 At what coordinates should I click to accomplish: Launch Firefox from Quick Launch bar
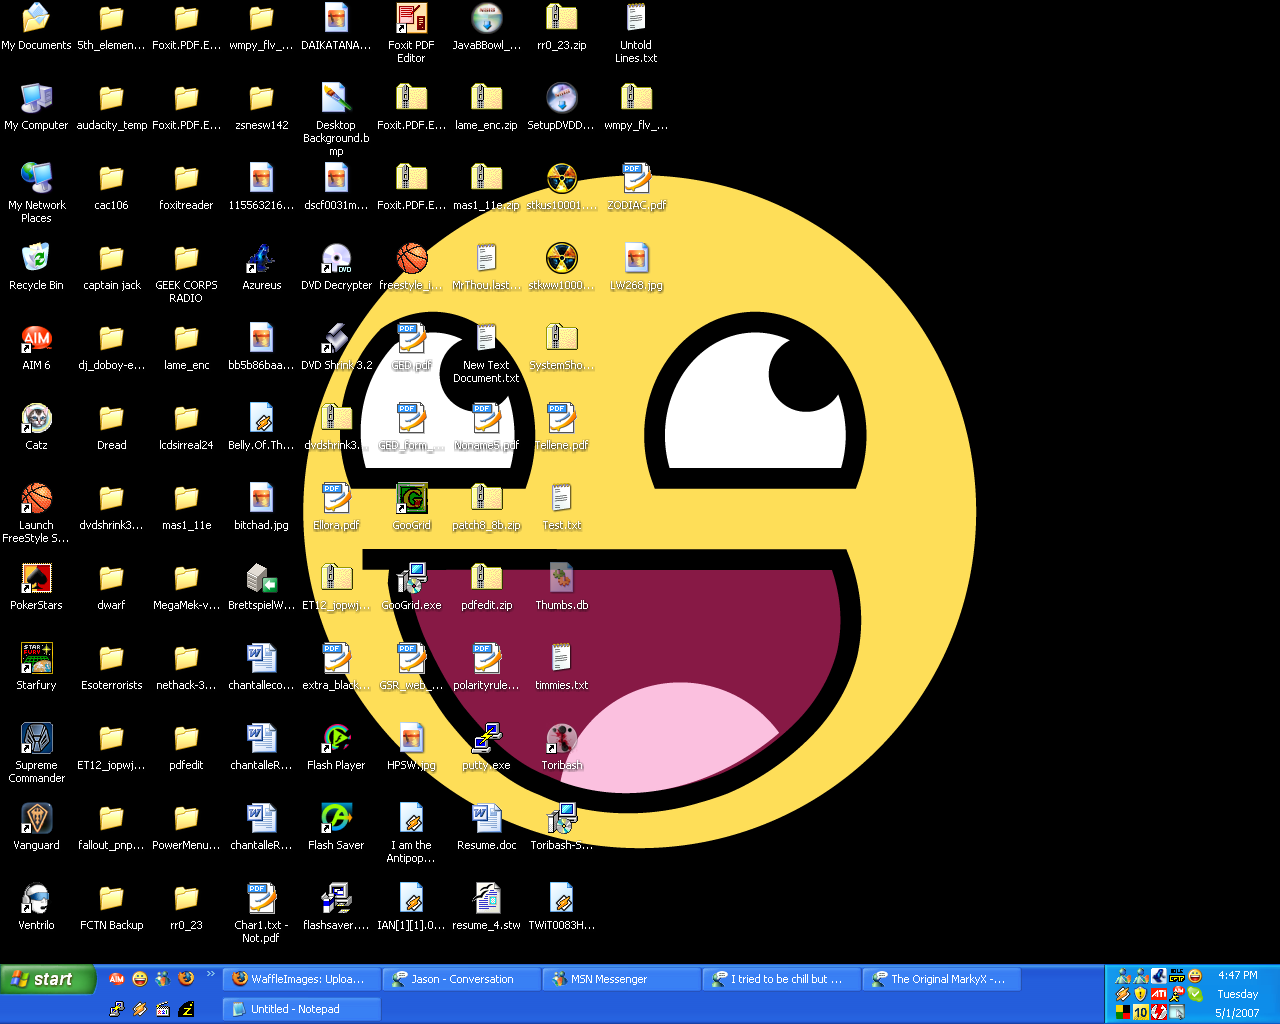186,979
